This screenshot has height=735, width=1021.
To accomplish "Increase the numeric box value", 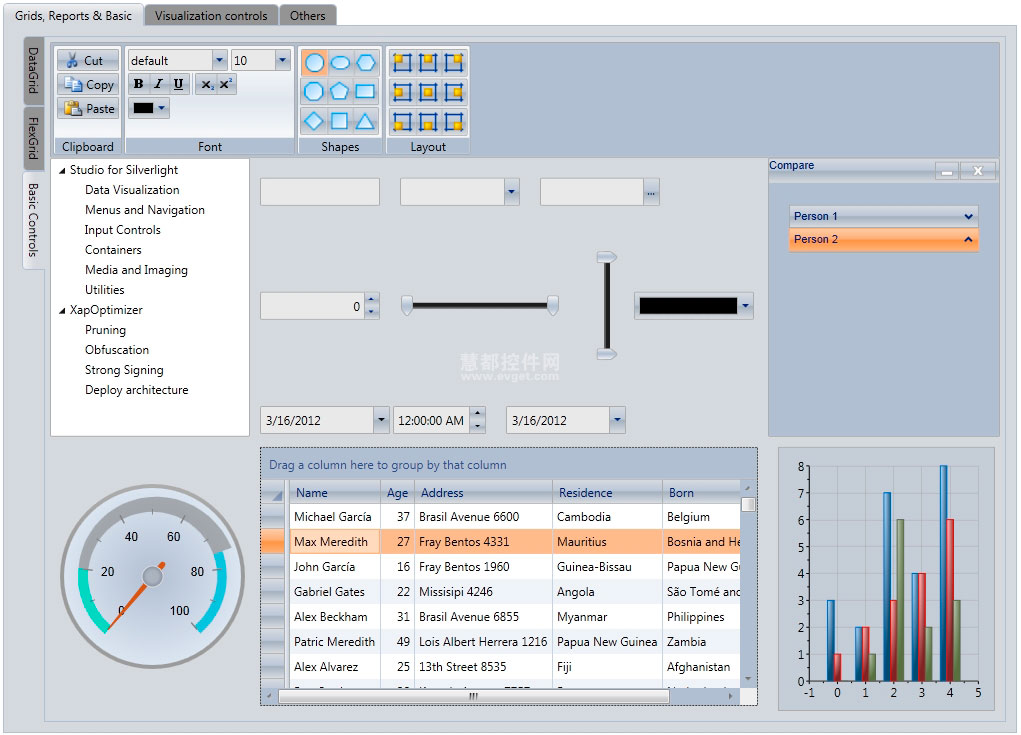I will [371, 299].
